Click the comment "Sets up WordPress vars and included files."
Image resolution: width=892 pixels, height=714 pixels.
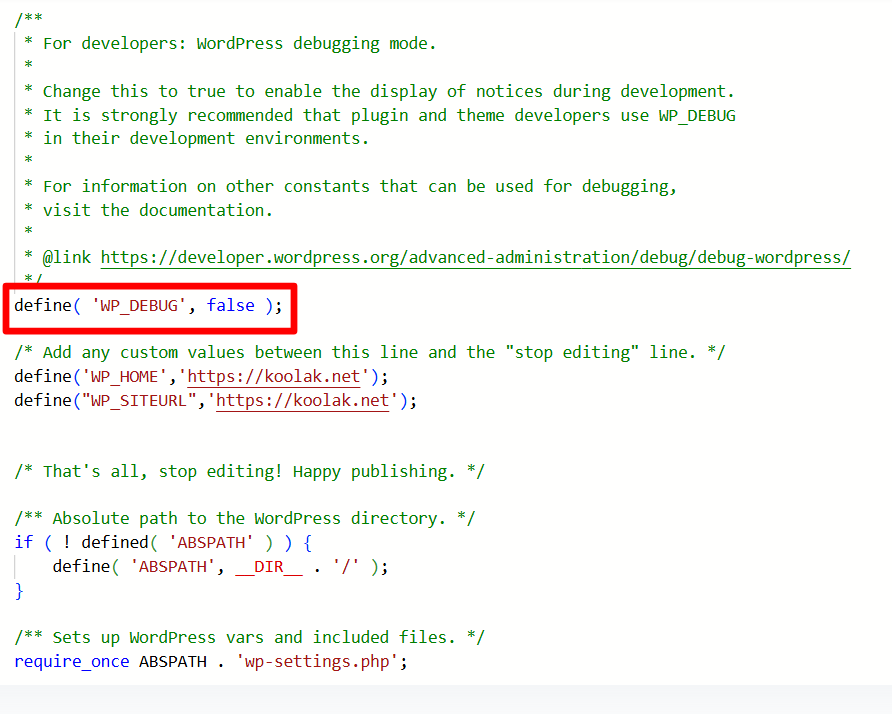coord(249,638)
